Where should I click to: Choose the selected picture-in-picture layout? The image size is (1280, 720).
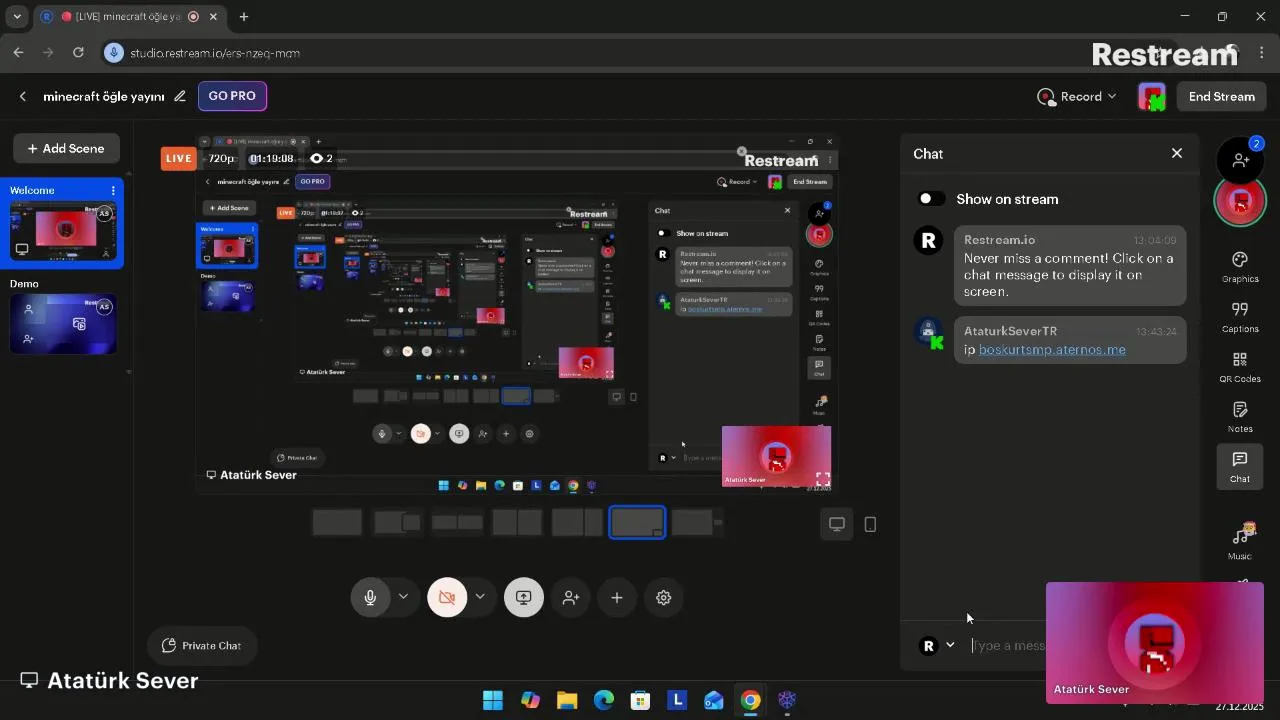coord(637,523)
